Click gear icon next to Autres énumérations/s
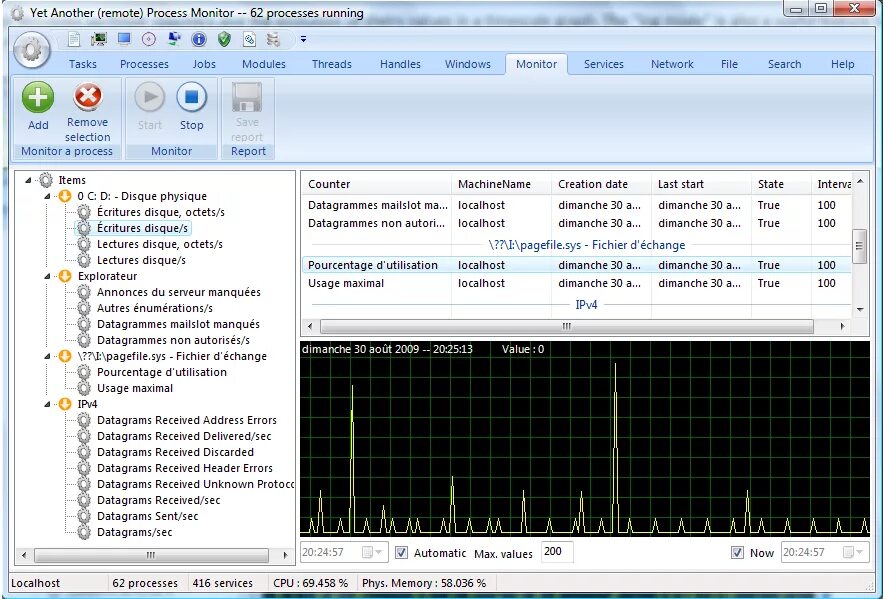Screen dimensions: 884x599 point(84,308)
